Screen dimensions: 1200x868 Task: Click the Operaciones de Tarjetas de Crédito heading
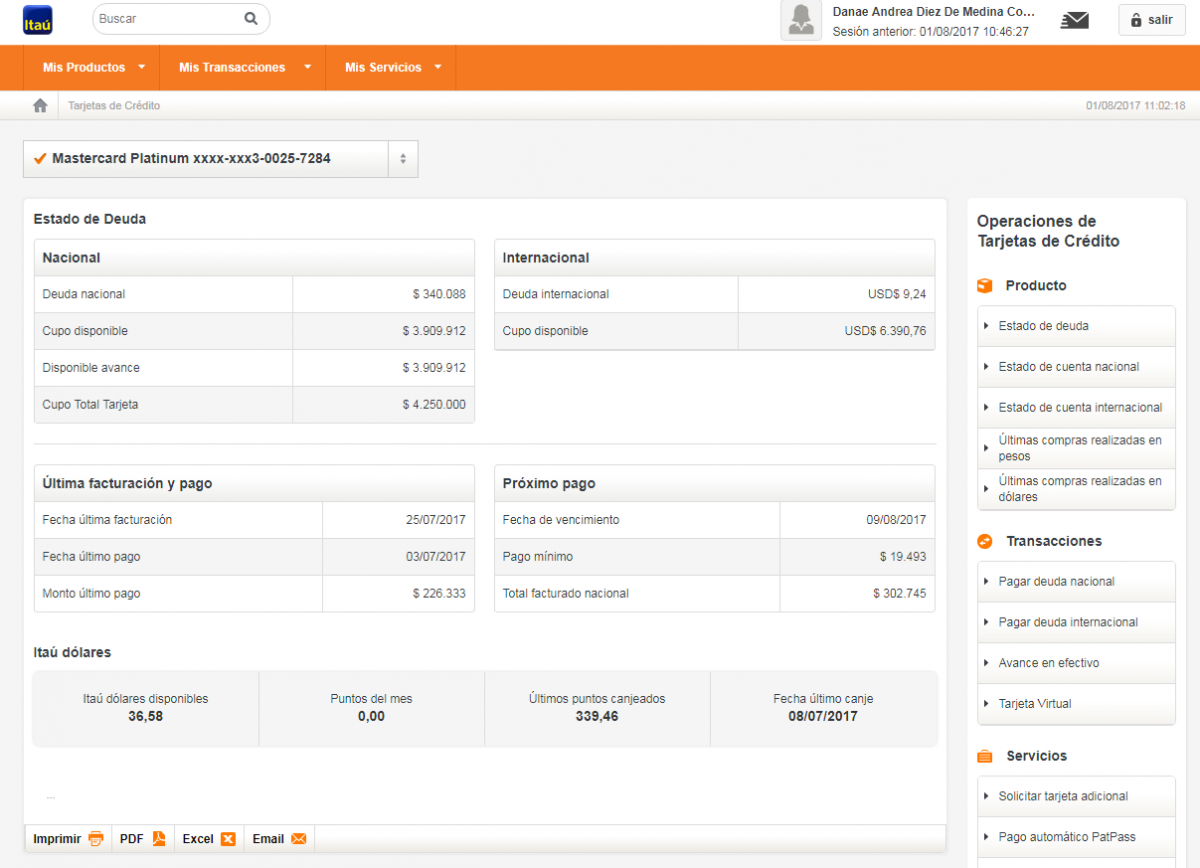click(x=1048, y=231)
